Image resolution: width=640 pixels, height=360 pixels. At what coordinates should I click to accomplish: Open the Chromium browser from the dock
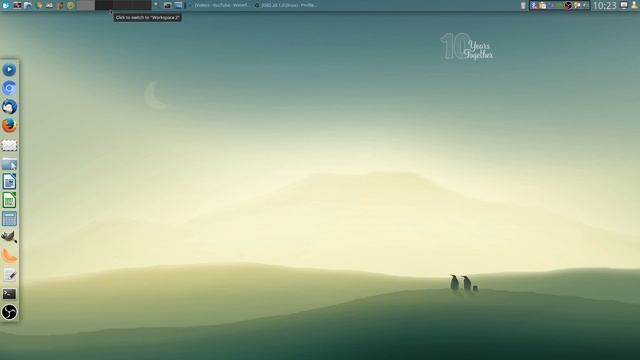[9, 88]
